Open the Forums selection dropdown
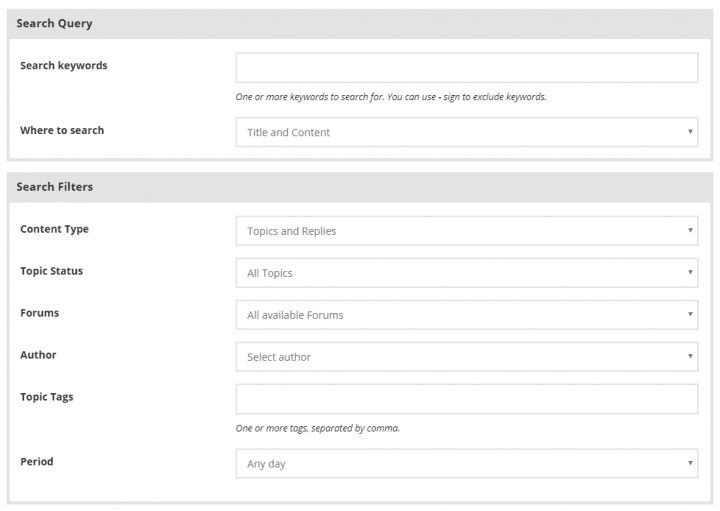Image resolution: width=720 pixels, height=511 pixels. (467, 315)
